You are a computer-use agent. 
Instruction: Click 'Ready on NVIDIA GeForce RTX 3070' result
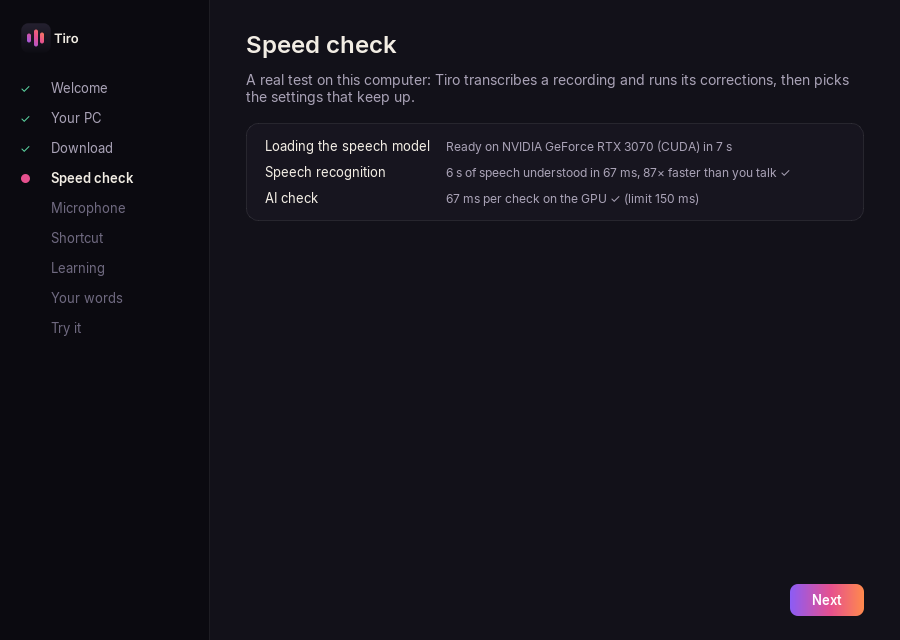tap(589, 147)
